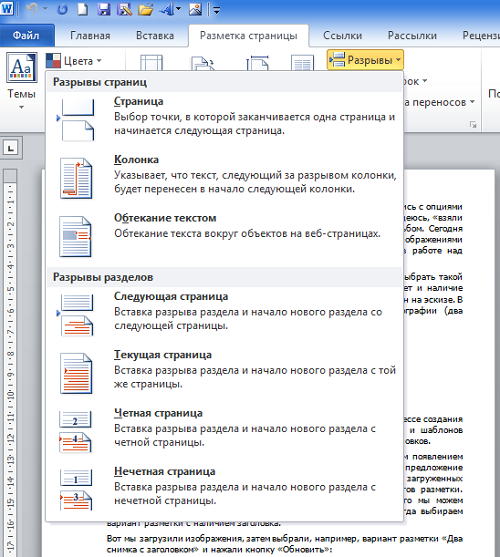Image resolution: width=500 pixels, height=557 pixels.
Task: Open the 'Файл' backstage tab
Action: (27, 35)
